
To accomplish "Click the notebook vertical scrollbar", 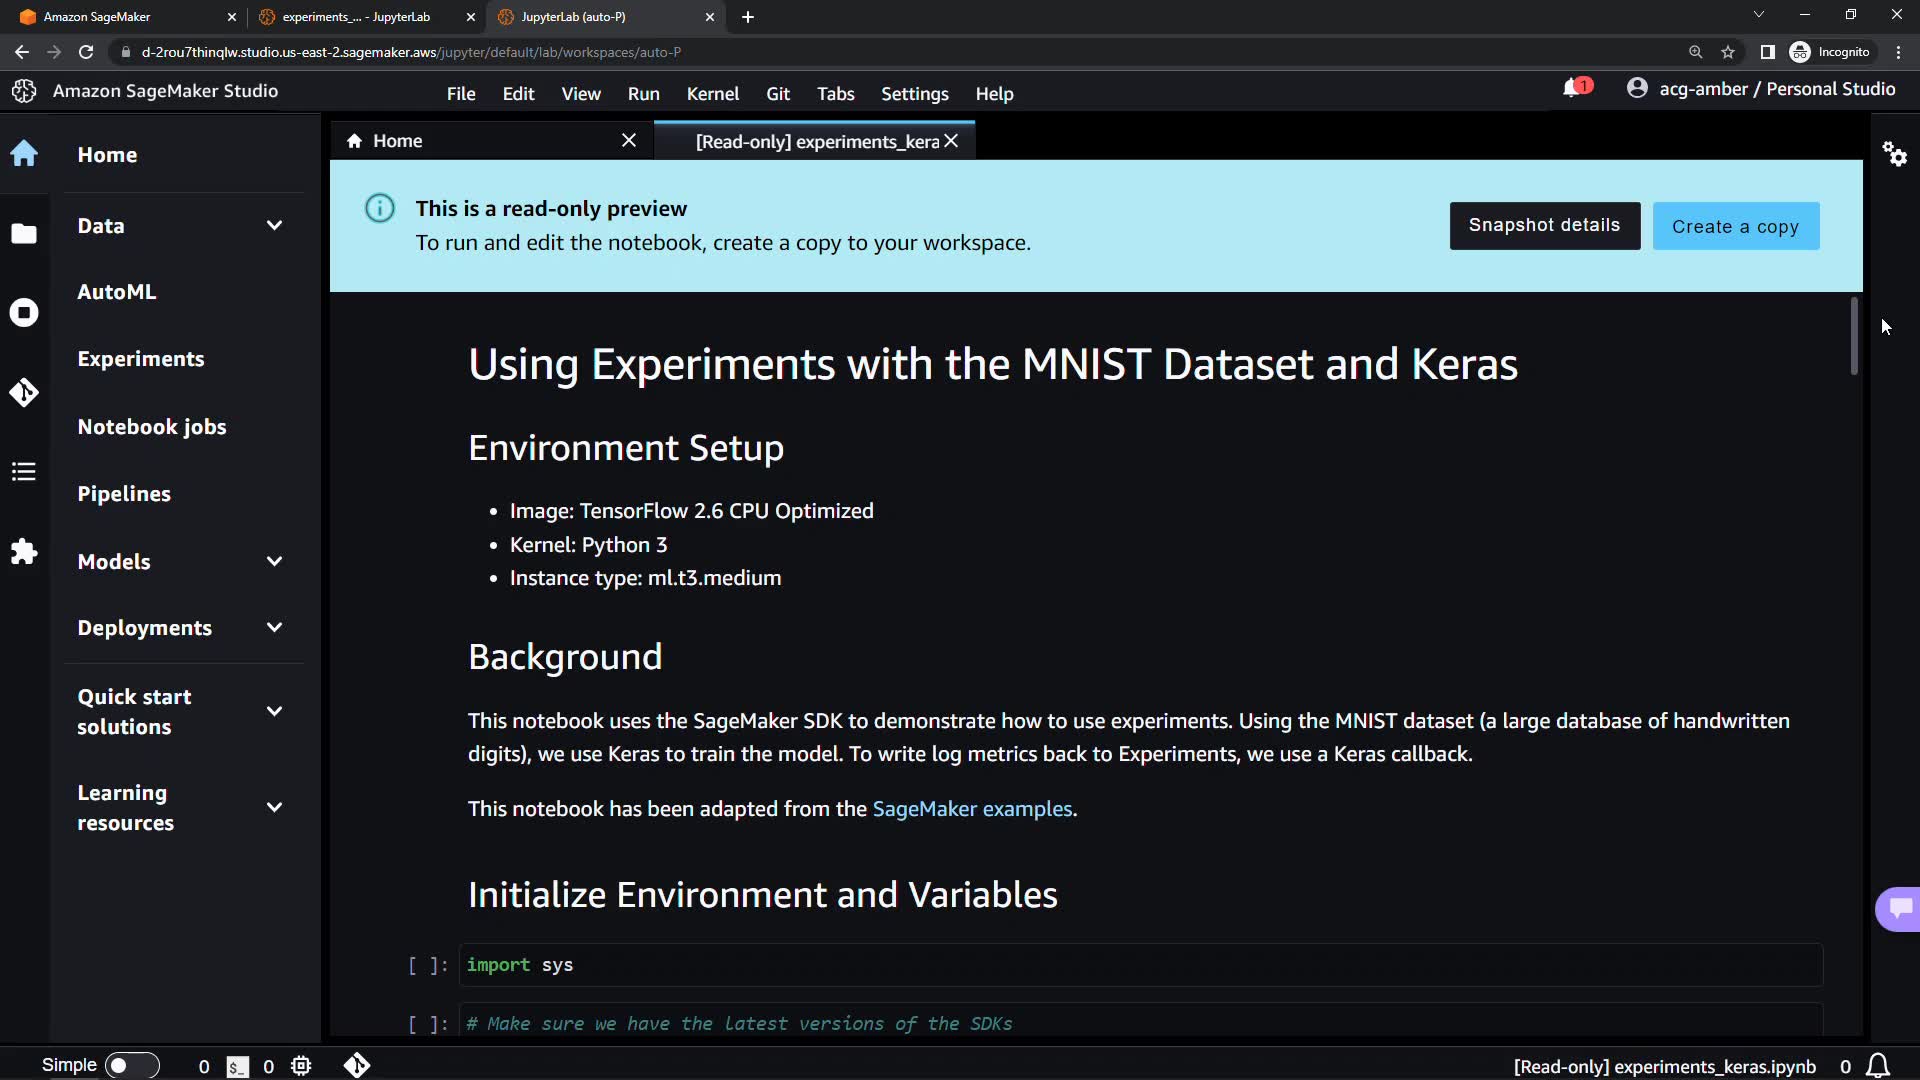I will pyautogui.click(x=1853, y=336).
